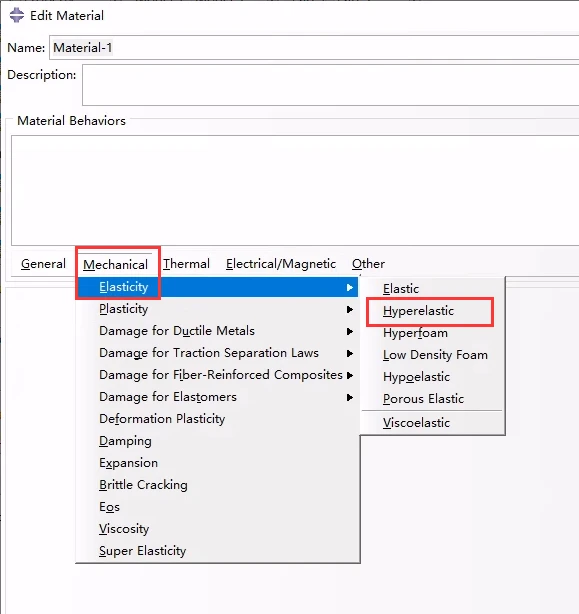Viewport: 579px width, 614px height.
Task: Click into the Description text box
Action: point(330,85)
